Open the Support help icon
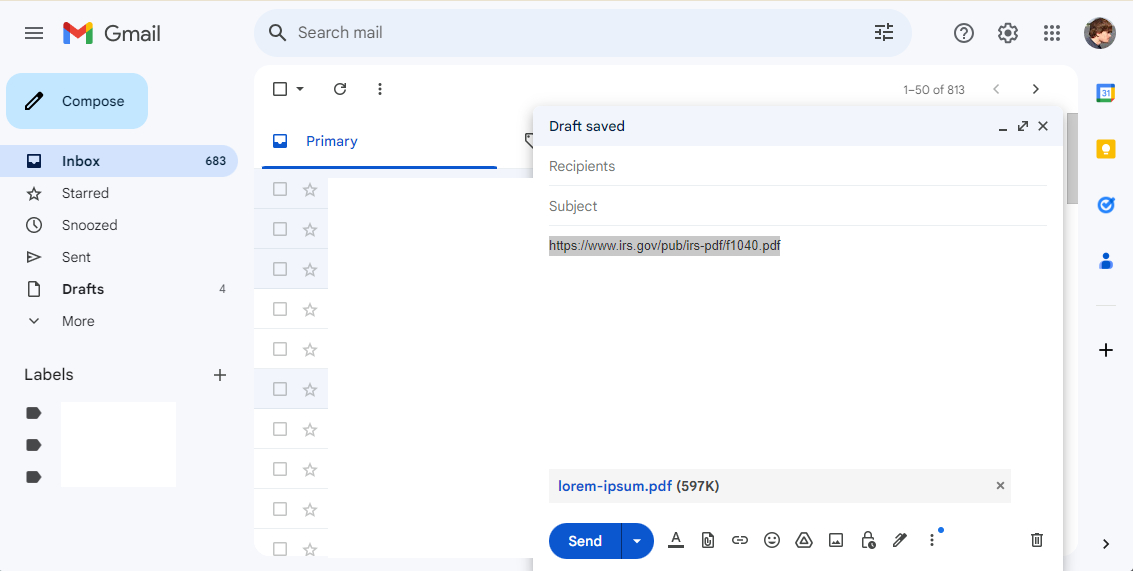This screenshot has width=1133, height=571. [964, 33]
